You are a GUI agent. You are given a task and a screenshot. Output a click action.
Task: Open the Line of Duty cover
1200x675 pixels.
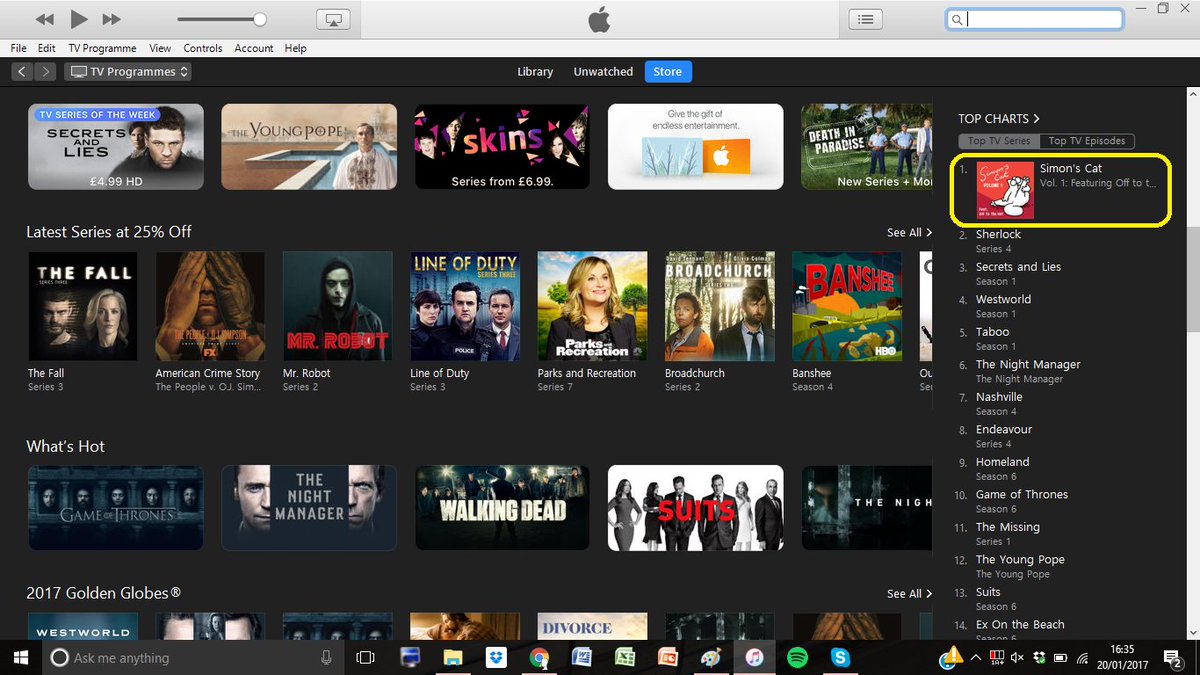(465, 306)
